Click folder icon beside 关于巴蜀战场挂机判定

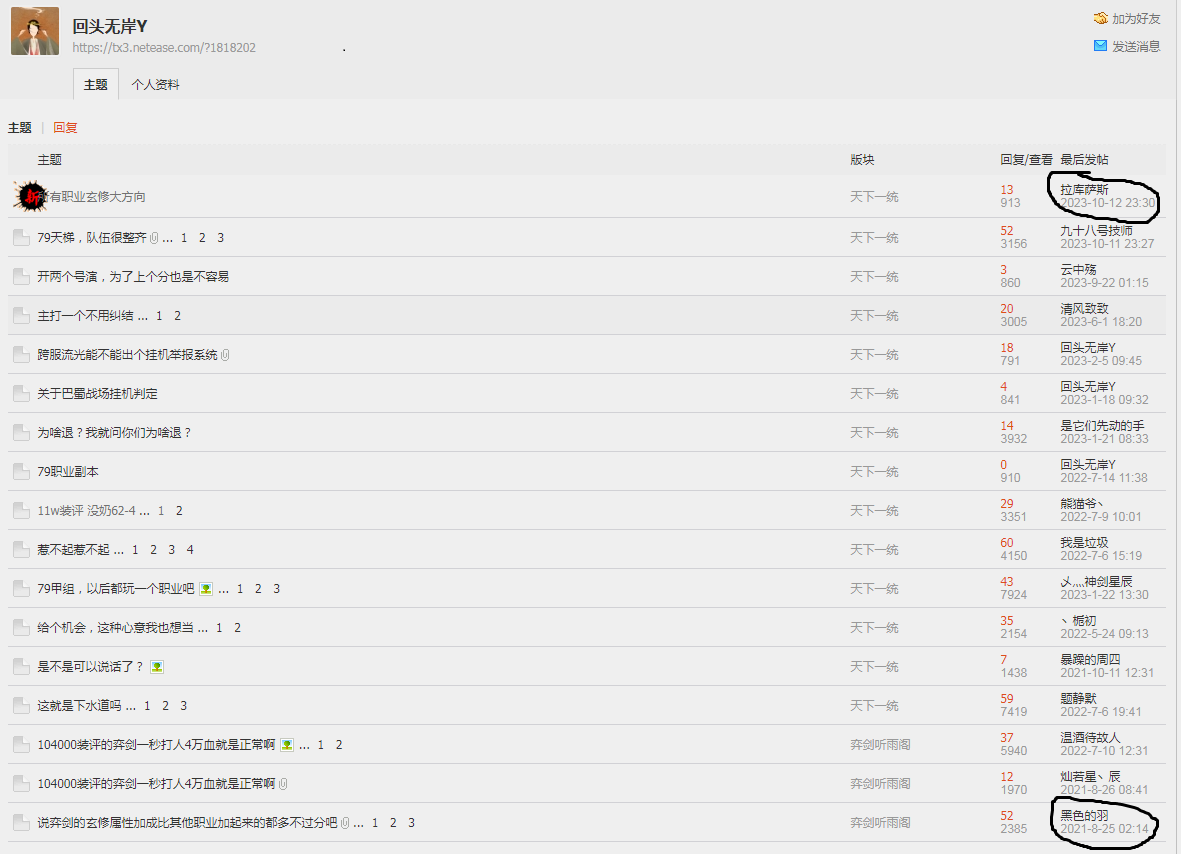(x=21, y=394)
